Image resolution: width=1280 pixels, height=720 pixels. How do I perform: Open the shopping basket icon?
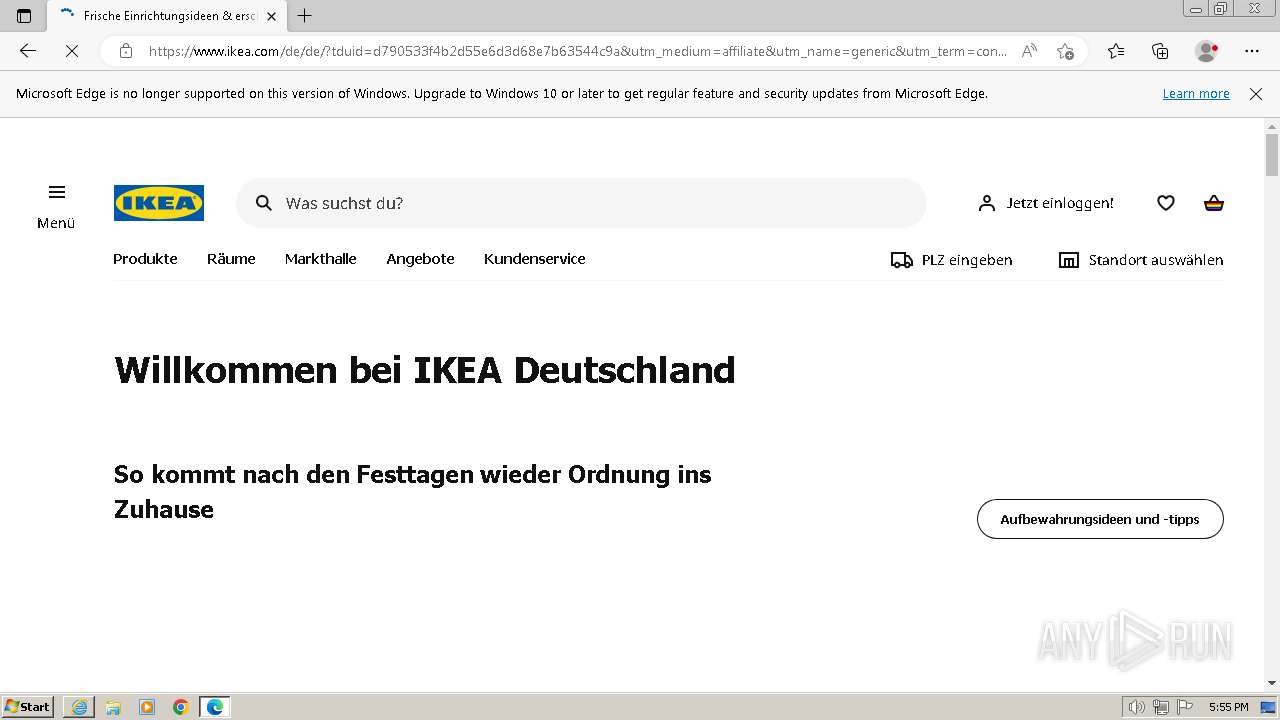coord(1214,203)
